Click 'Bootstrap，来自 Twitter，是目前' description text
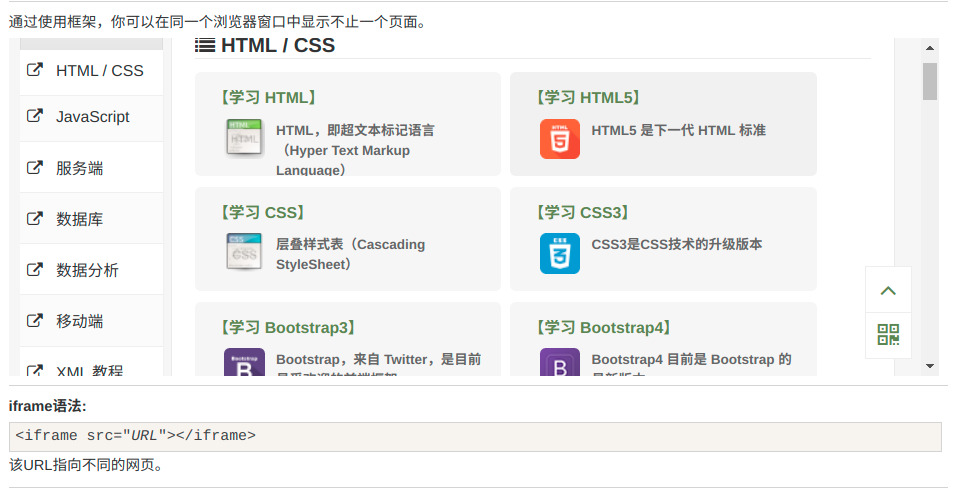The width and height of the screenshot is (956, 490). tap(379, 360)
